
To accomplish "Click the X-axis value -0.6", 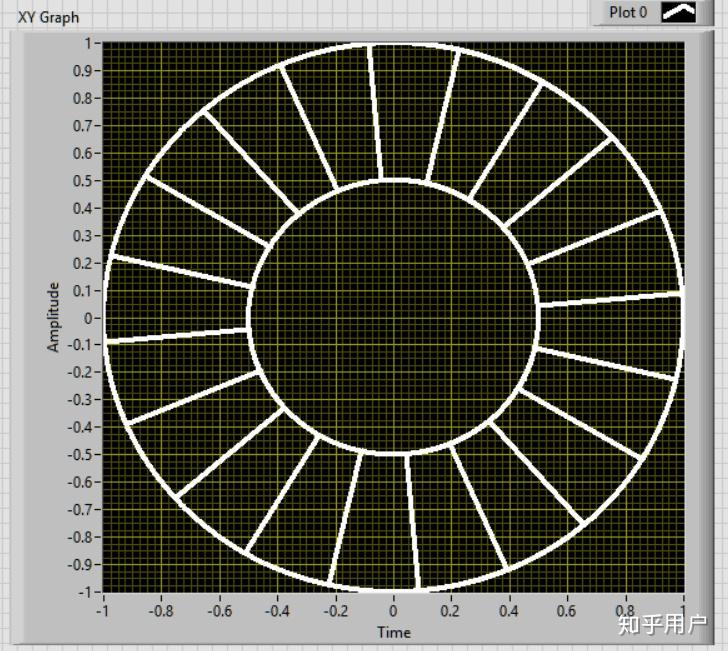I will tap(219, 611).
